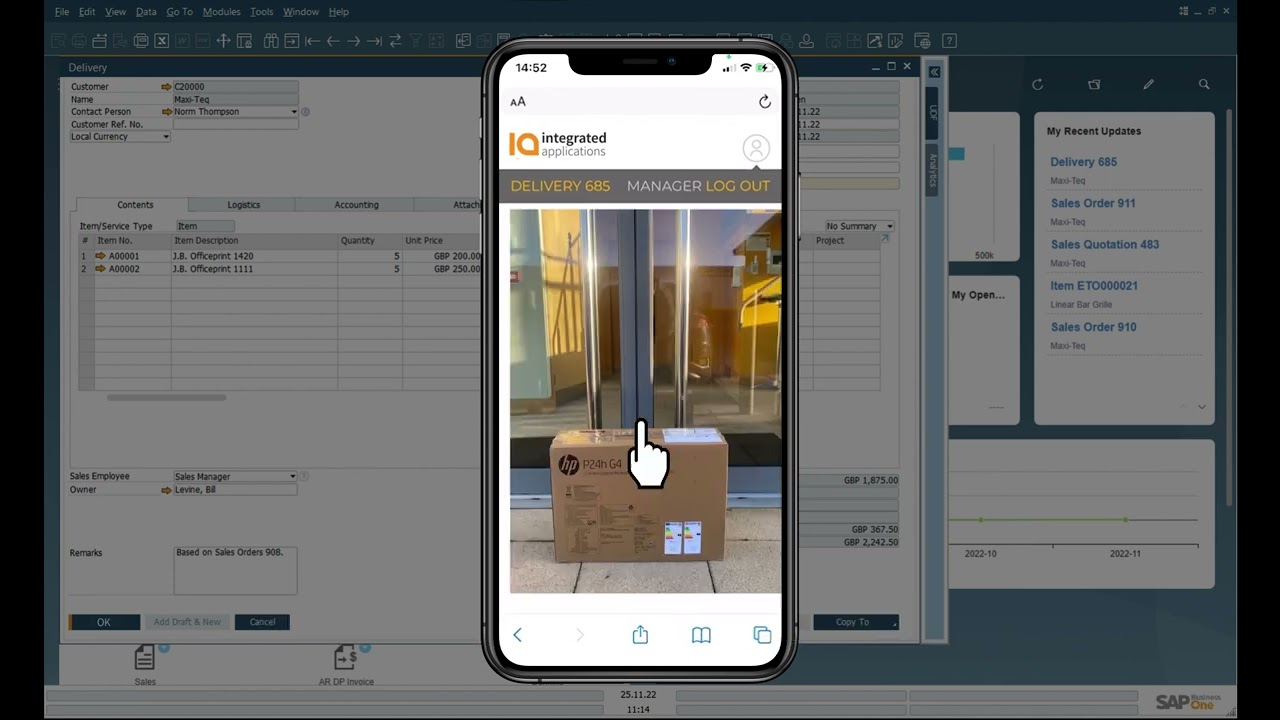
Task: Open Sales Order 911 recent update
Action: (x=1093, y=203)
